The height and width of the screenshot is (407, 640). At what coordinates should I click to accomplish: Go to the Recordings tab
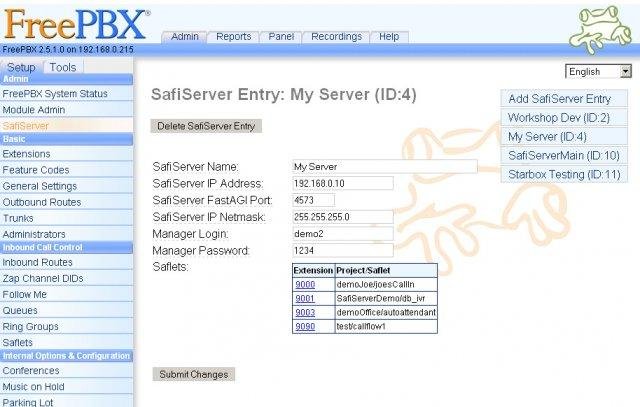336,37
